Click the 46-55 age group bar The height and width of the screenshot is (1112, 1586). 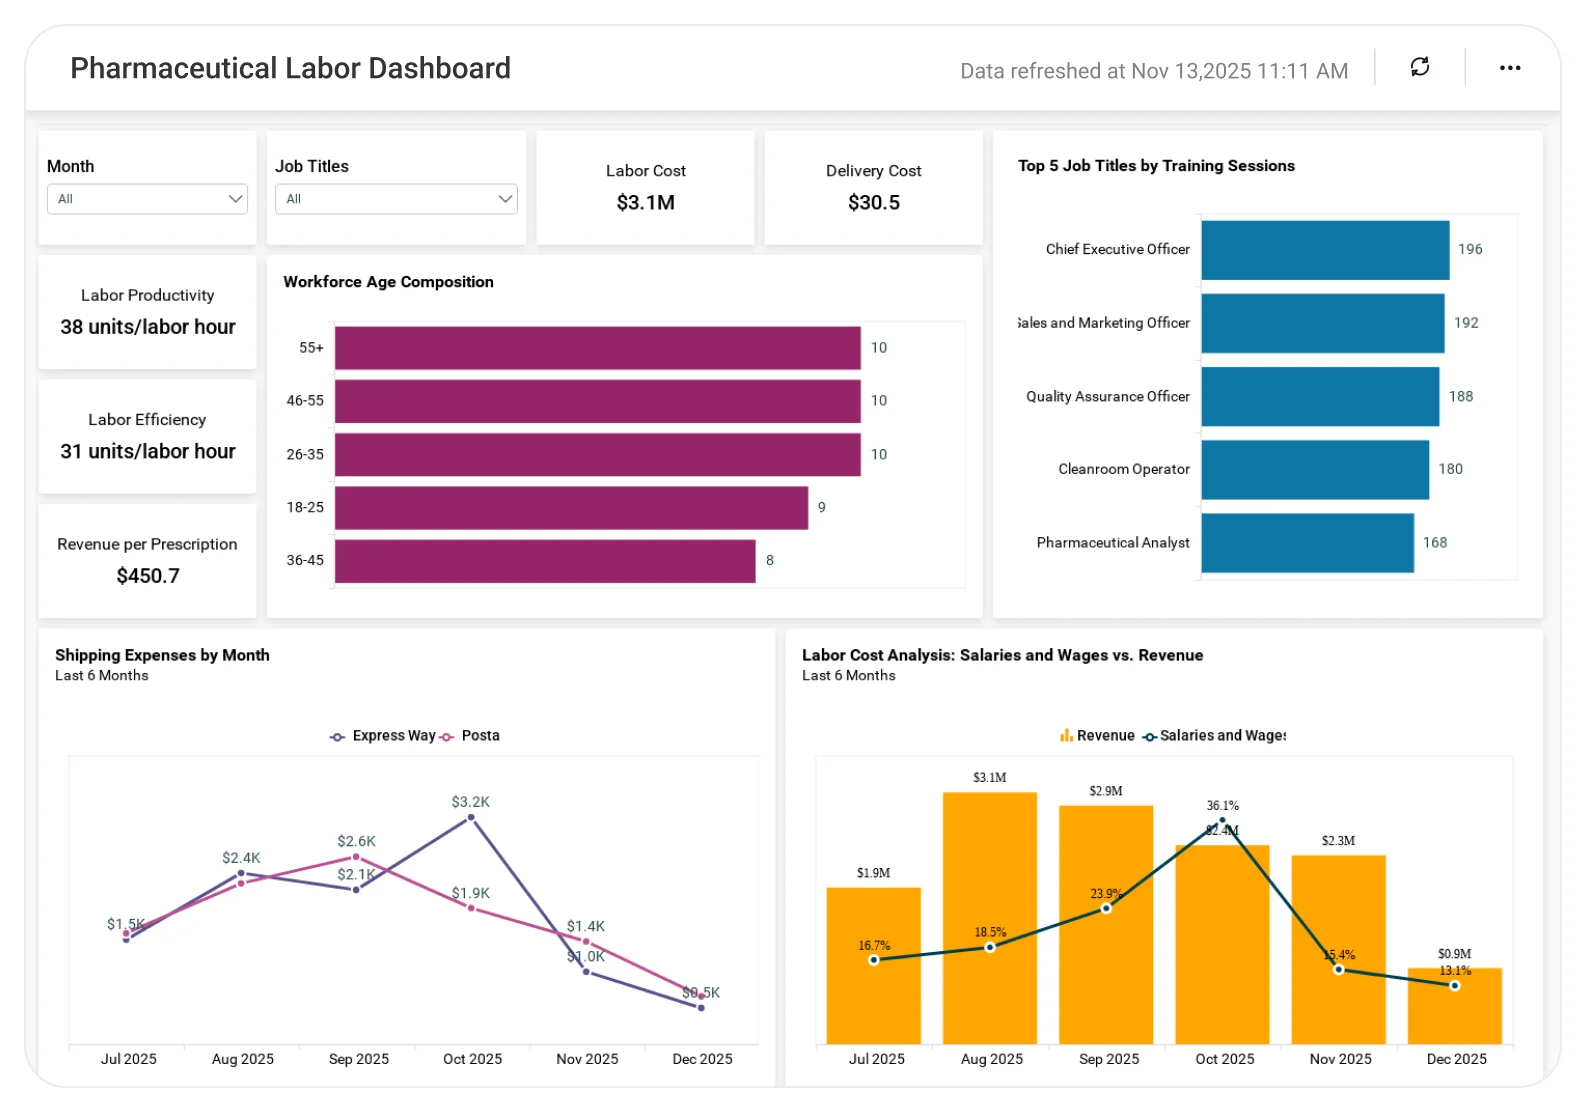coord(597,401)
